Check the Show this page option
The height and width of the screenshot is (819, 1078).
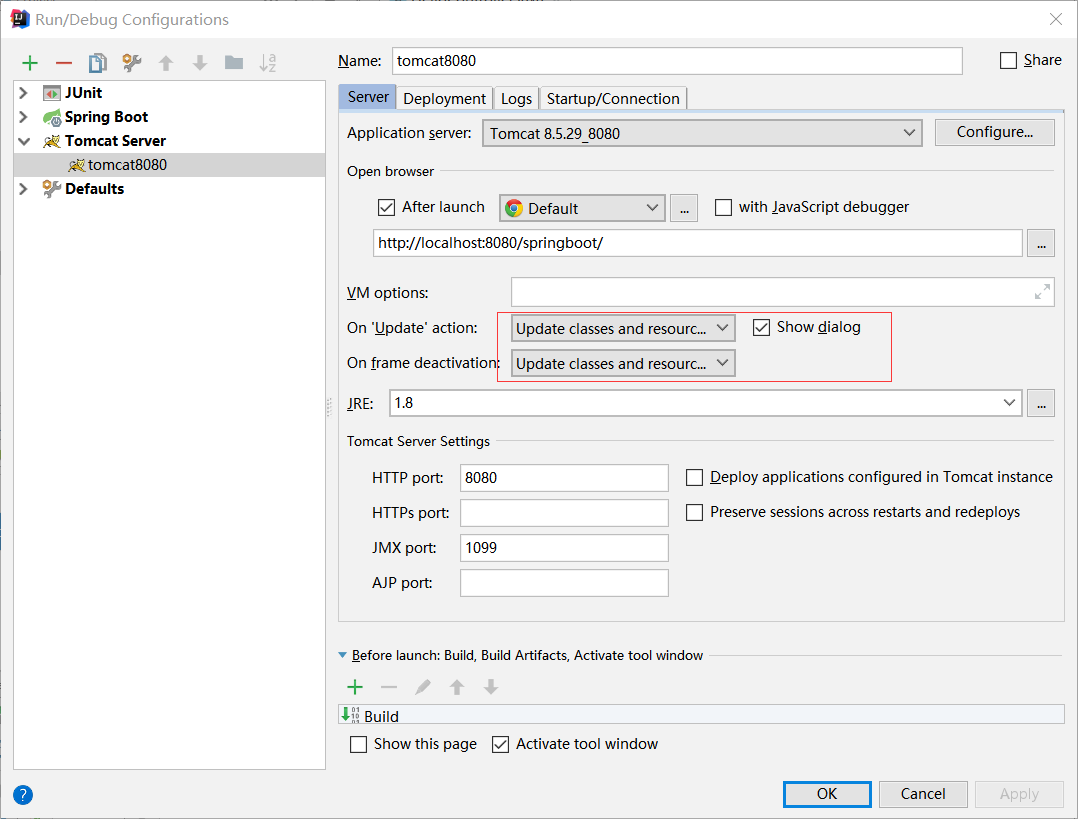coord(358,744)
